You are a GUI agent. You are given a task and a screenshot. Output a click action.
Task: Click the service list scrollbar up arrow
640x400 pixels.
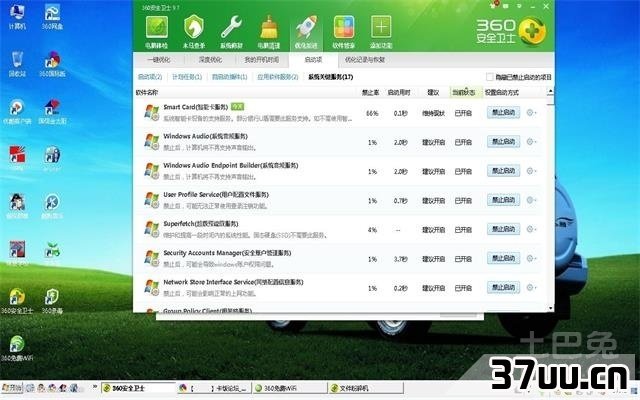point(550,91)
